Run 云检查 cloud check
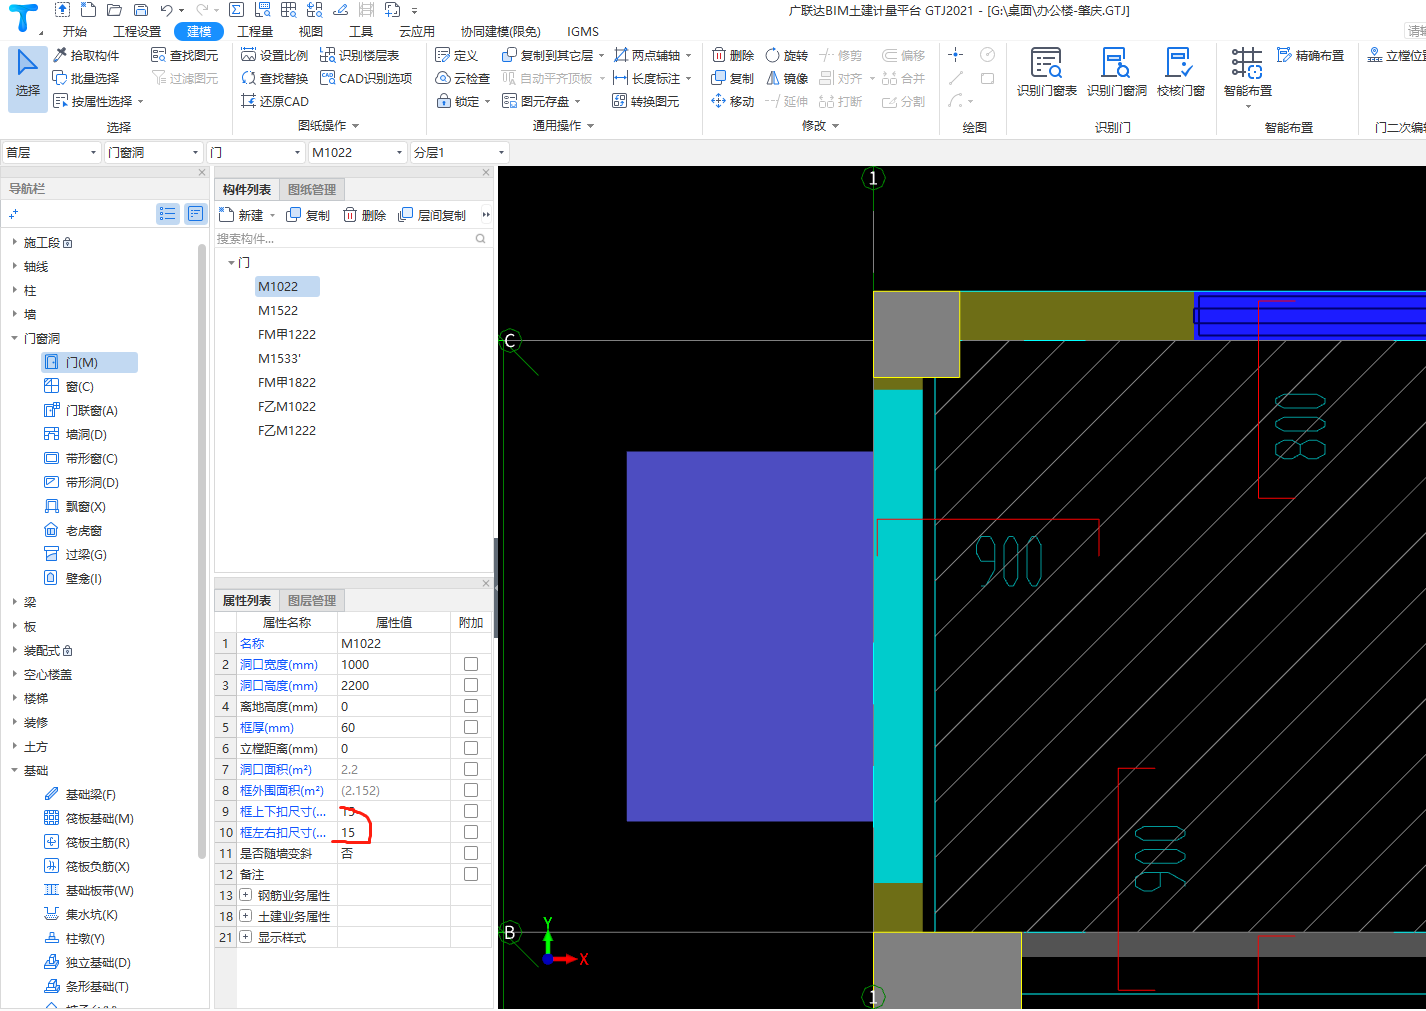The image size is (1426, 1011). [x=463, y=78]
